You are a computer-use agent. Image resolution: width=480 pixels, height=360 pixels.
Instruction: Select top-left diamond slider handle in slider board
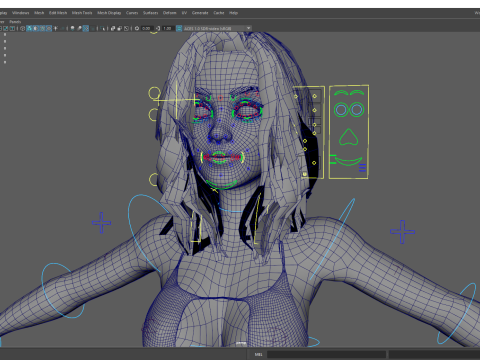pyautogui.click(x=296, y=96)
